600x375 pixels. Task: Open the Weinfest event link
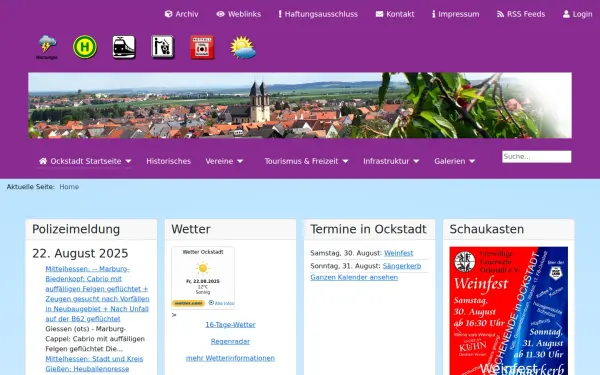[x=399, y=253]
